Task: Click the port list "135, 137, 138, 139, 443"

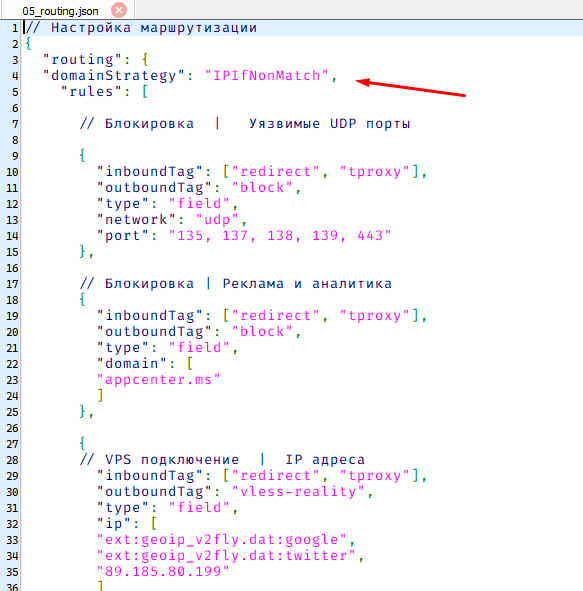Action: (280, 236)
